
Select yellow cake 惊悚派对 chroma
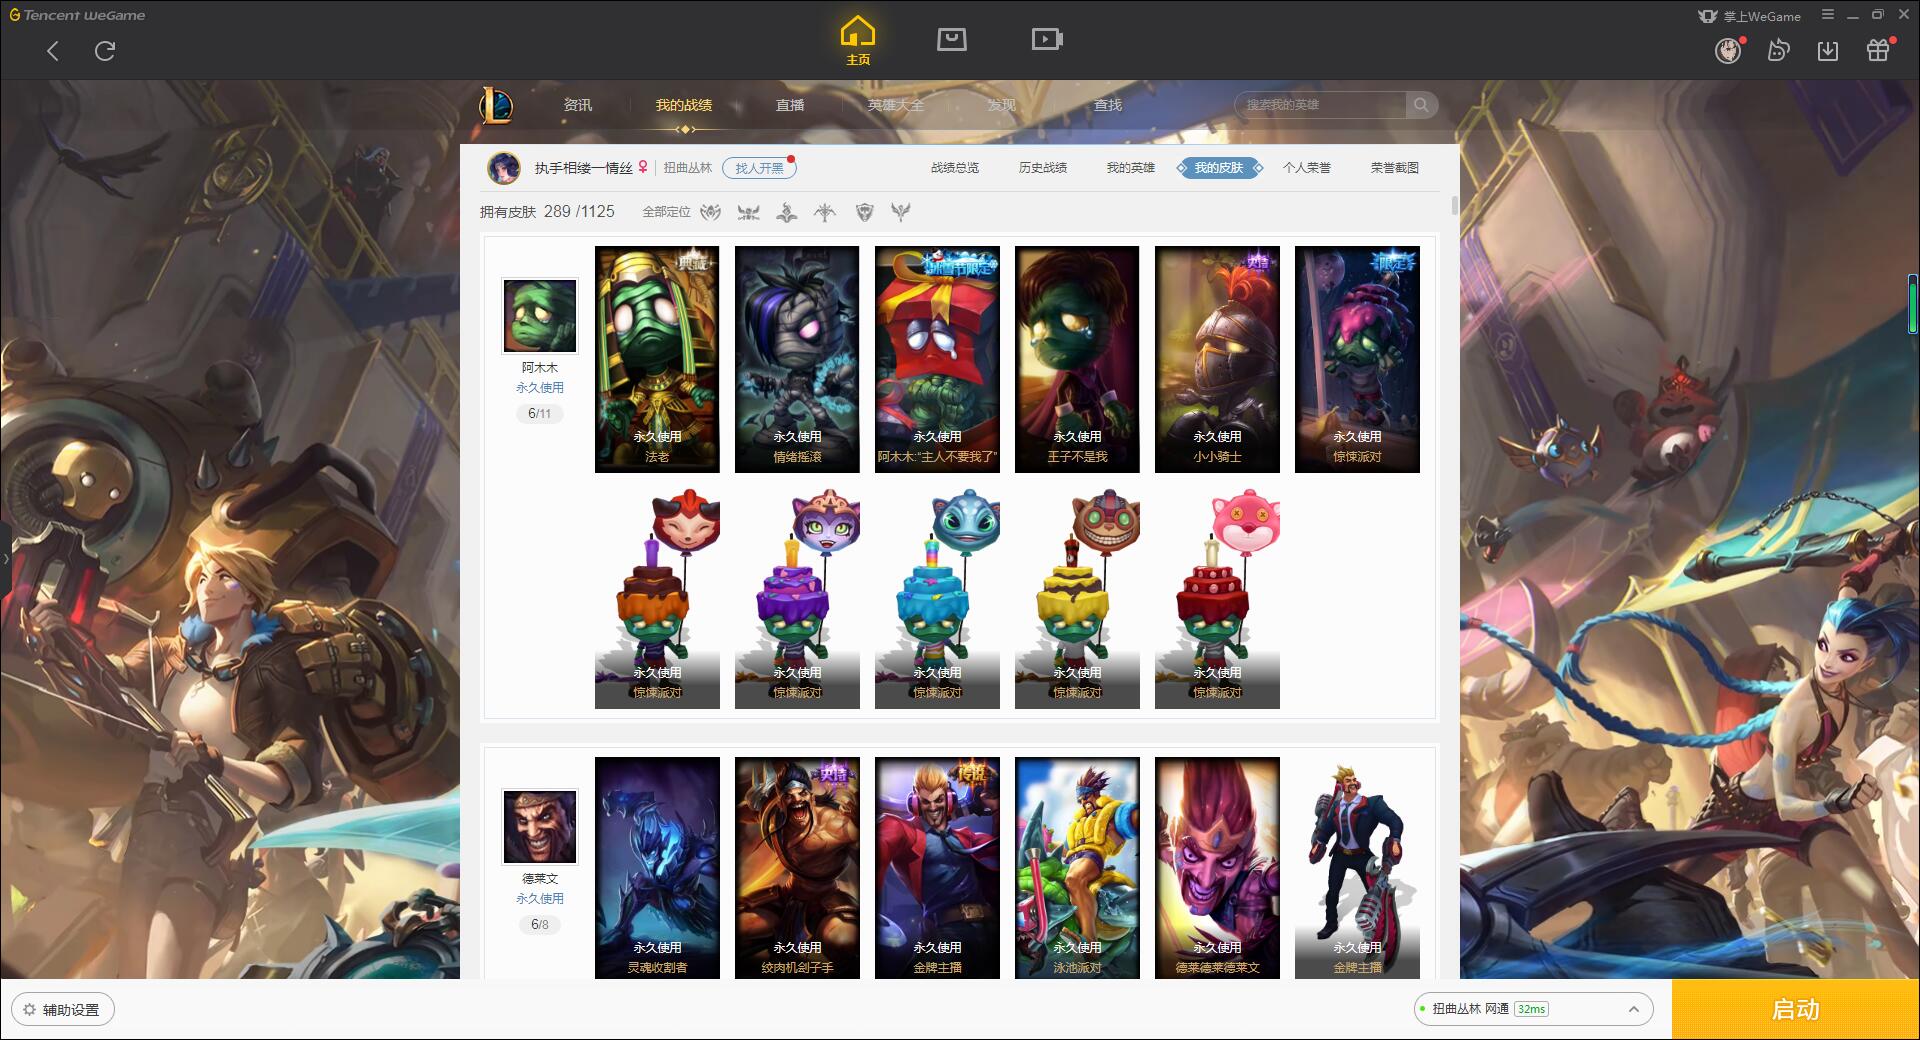[x=1077, y=597]
